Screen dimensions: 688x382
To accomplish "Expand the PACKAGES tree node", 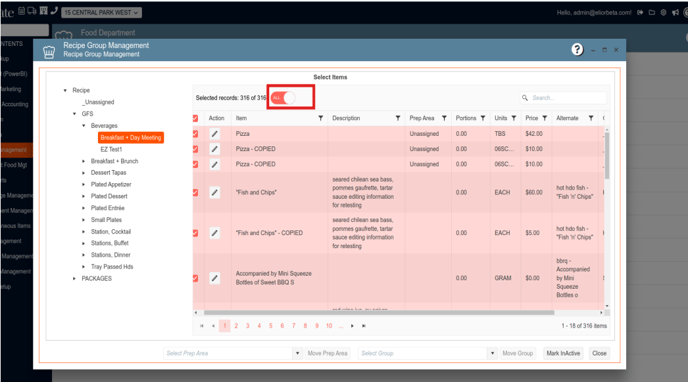I will 74,278.
